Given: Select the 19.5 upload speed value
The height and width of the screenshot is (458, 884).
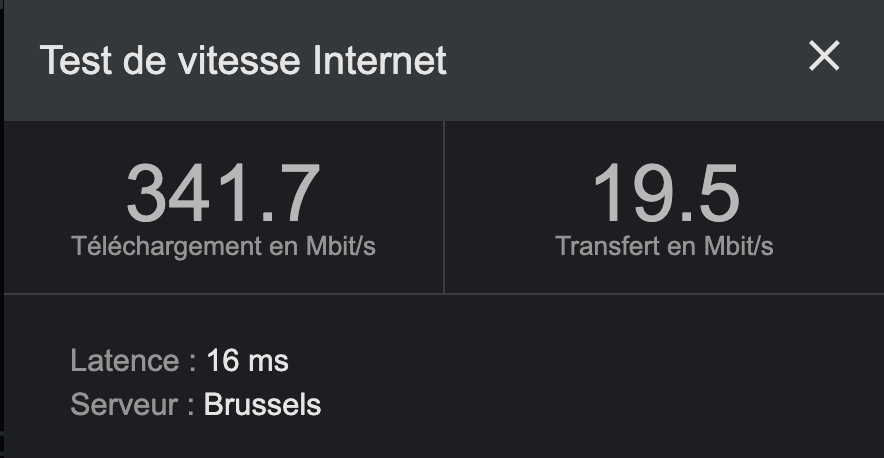Looking at the screenshot, I should tap(665, 194).
